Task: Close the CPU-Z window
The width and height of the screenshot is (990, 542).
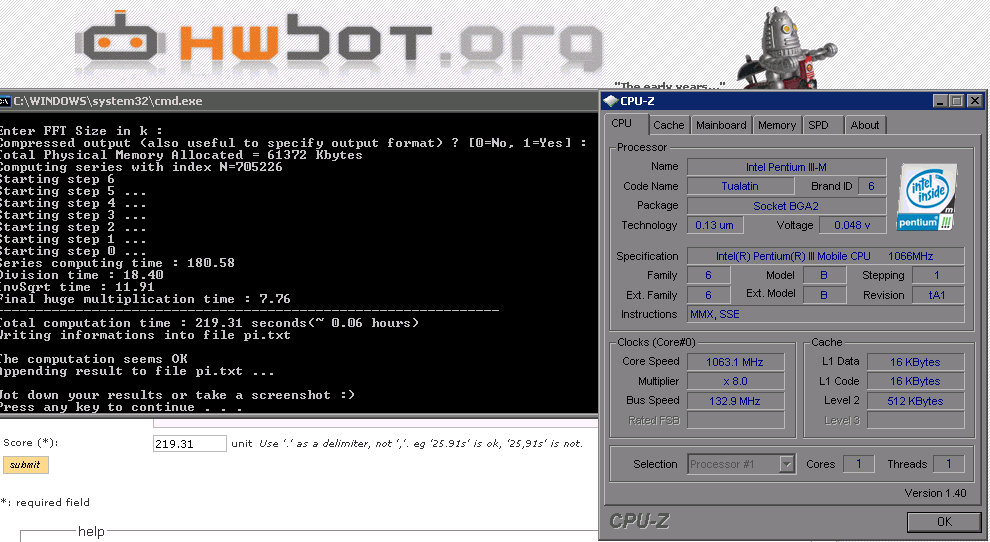Action: [974, 101]
